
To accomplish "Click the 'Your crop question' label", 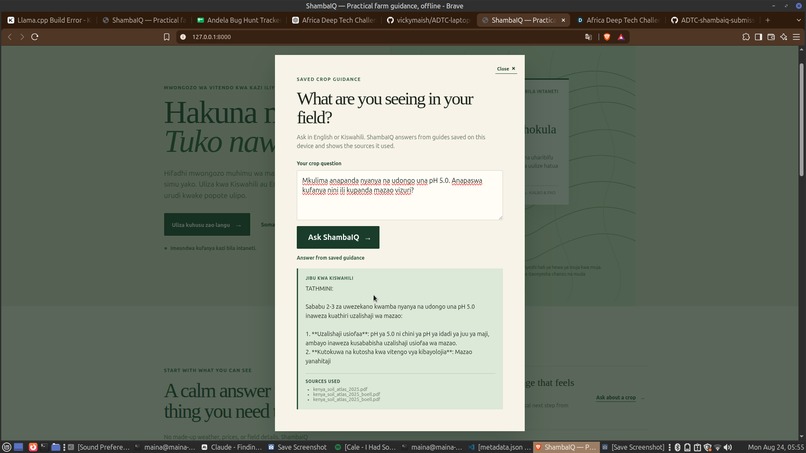I will [319, 164].
